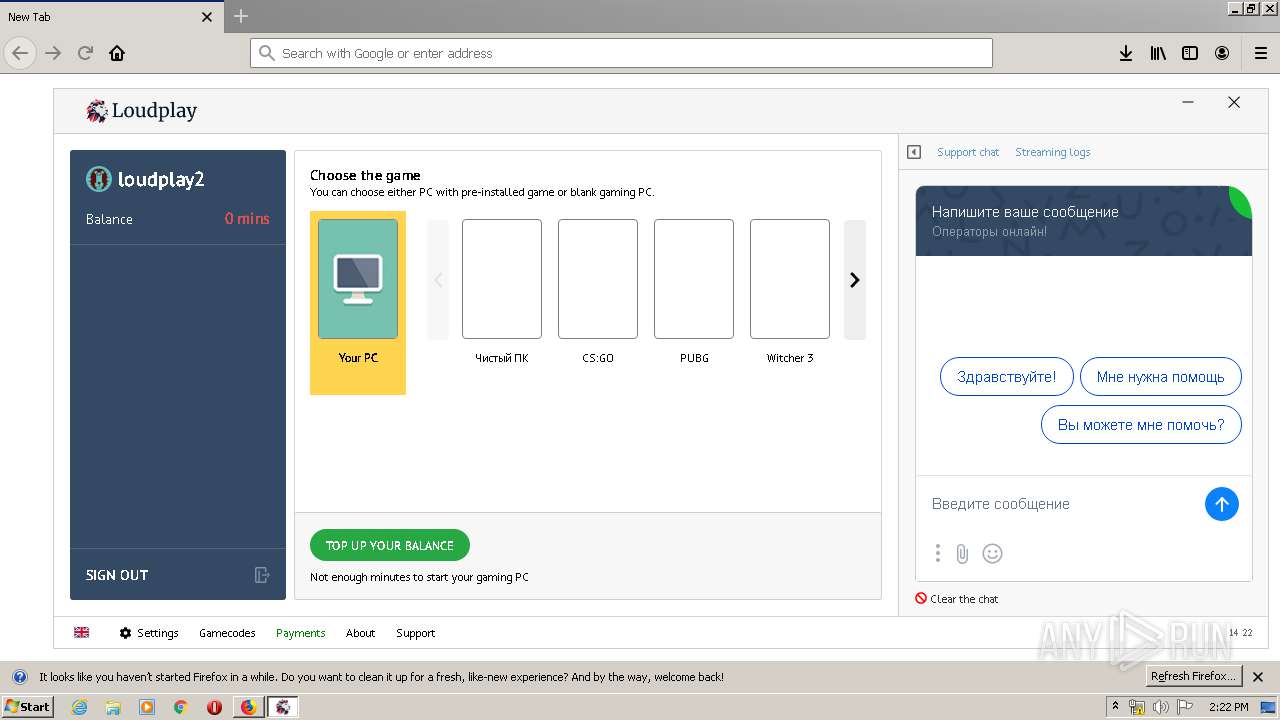
Task: Open Firefox hamburger menu
Action: (1261, 53)
